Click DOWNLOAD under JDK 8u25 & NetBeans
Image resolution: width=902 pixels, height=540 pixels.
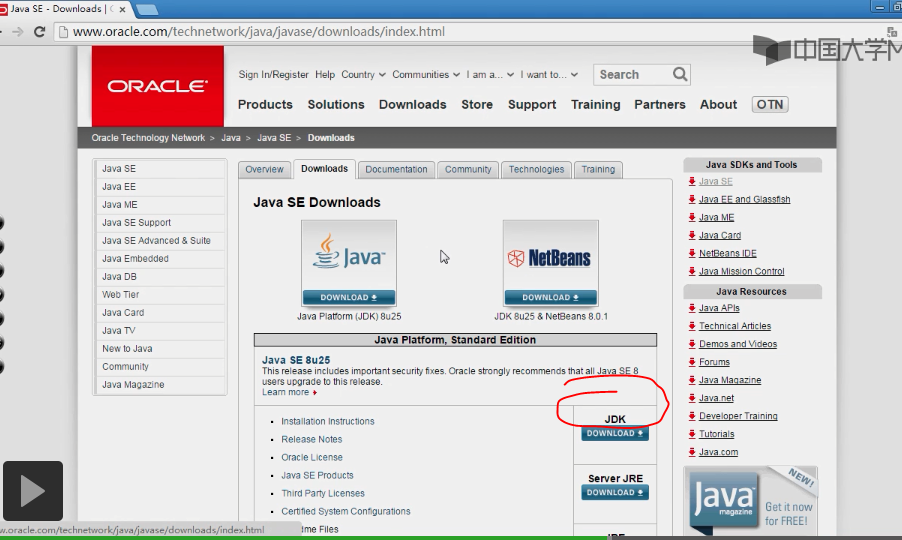coord(551,297)
